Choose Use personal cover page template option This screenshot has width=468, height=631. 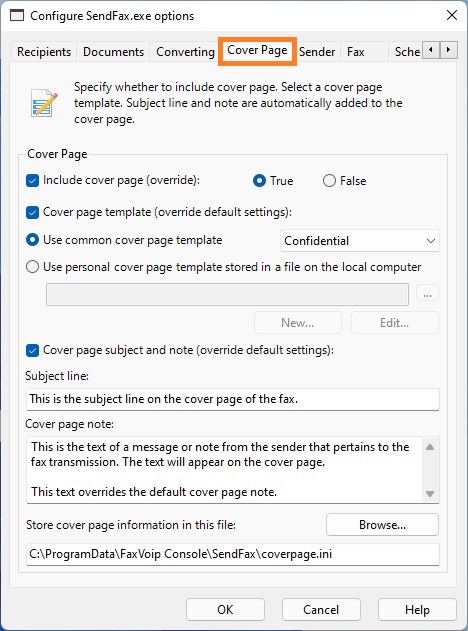tap(32, 267)
